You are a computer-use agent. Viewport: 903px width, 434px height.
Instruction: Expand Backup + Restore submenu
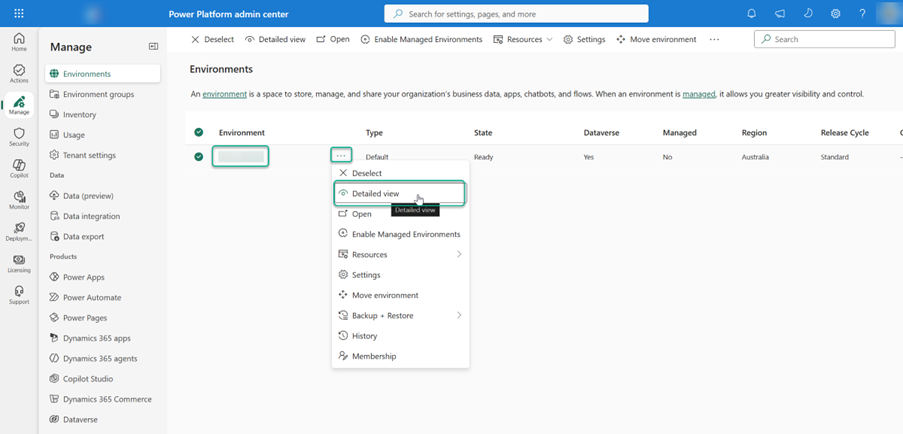400,315
